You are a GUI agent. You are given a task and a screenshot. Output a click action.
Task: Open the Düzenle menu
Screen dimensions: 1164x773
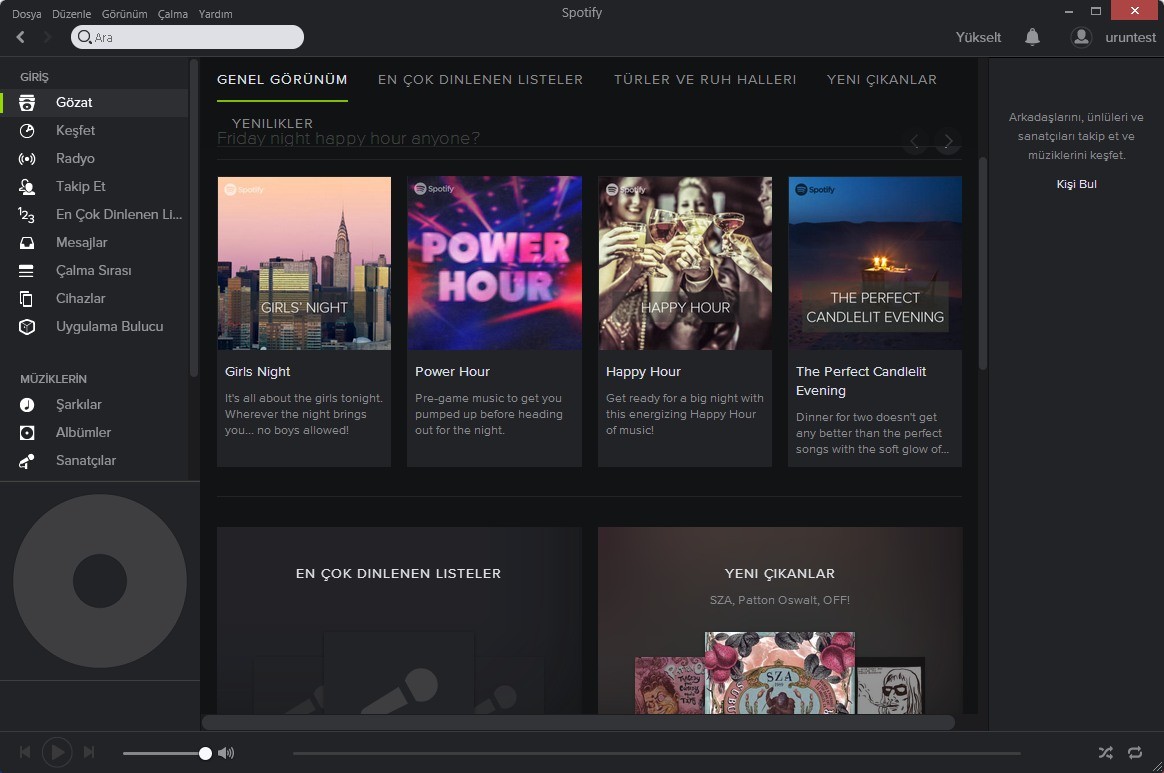[x=71, y=14]
